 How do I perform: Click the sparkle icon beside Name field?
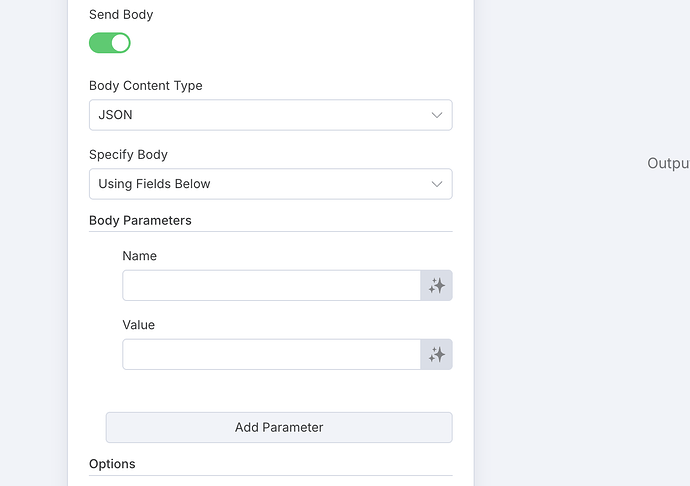pyautogui.click(x=436, y=286)
